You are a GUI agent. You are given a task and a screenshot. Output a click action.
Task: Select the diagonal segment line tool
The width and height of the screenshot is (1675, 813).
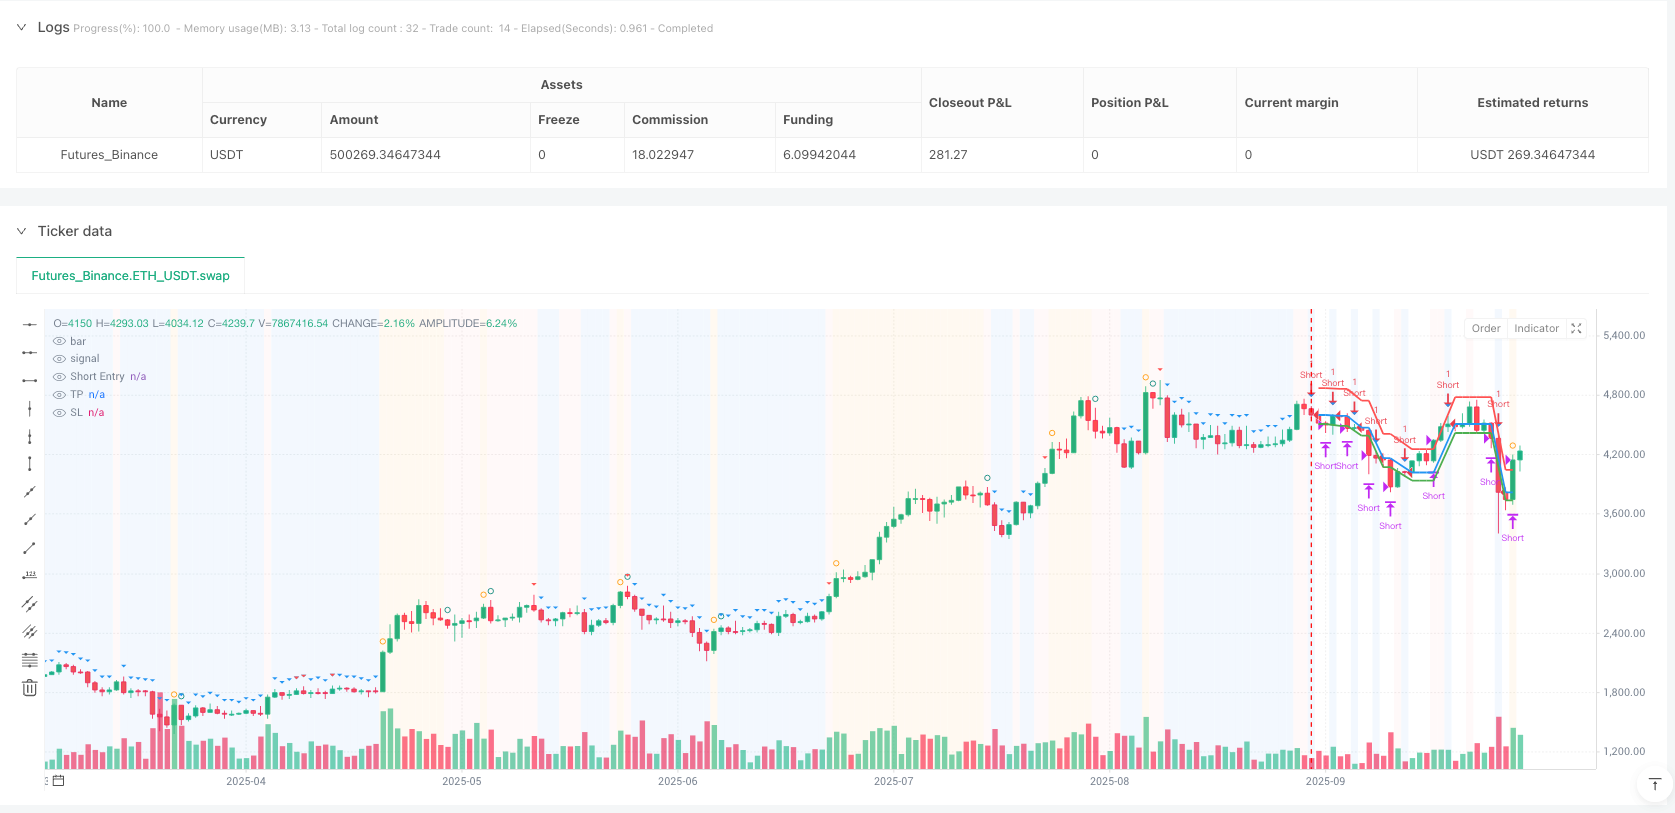[x=30, y=548]
